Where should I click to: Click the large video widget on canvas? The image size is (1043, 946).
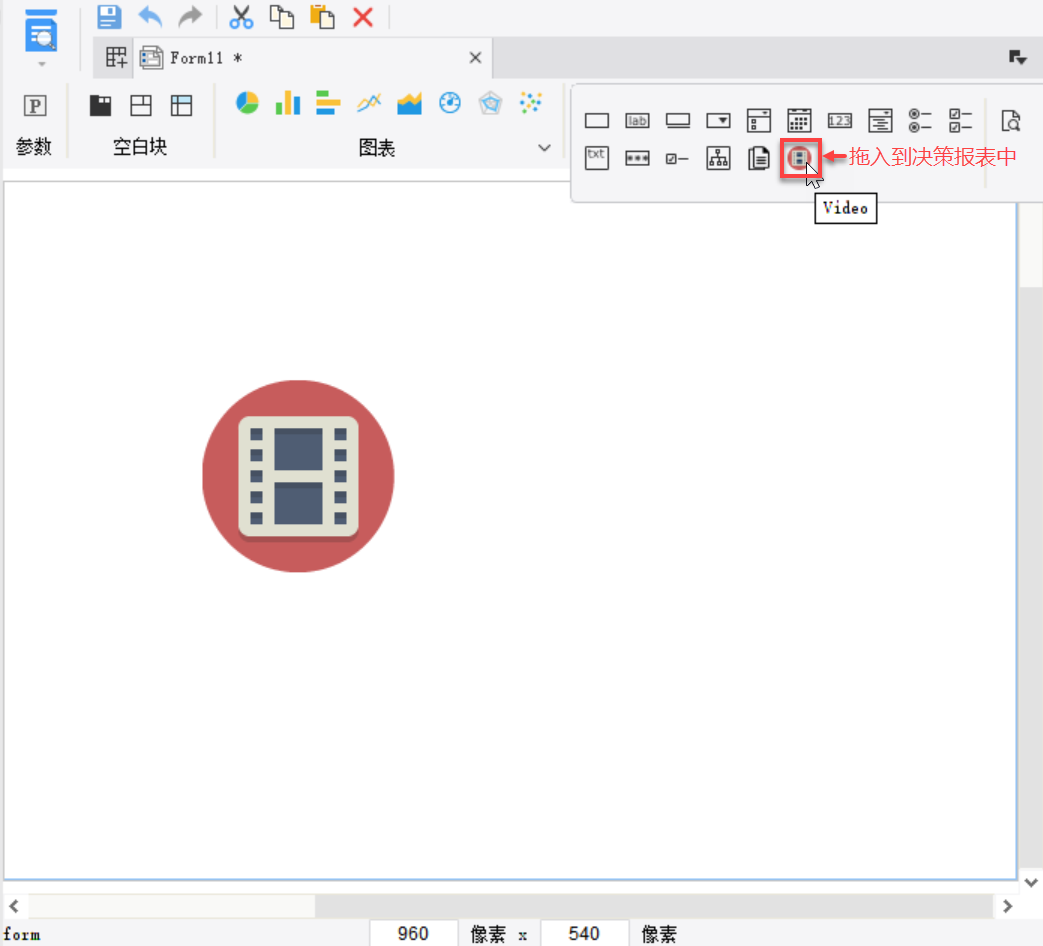[x=298, y=476]
